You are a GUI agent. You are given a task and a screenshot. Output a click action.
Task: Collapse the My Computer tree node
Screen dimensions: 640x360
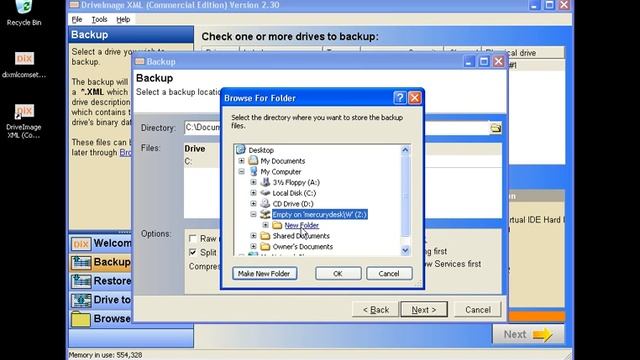[241, 171]
